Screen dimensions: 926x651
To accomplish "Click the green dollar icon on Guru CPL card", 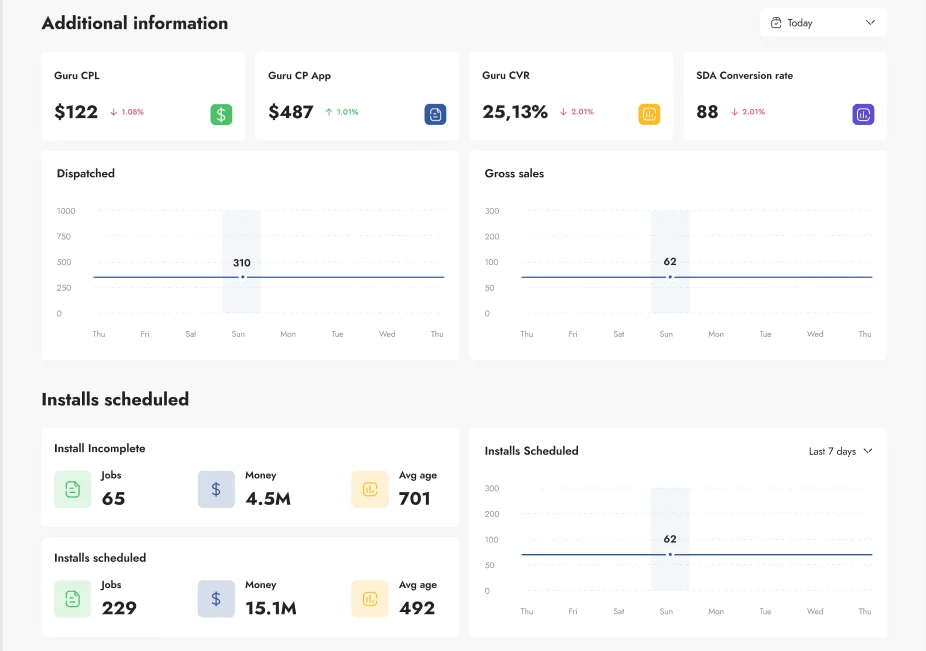I will pos(221,114).
